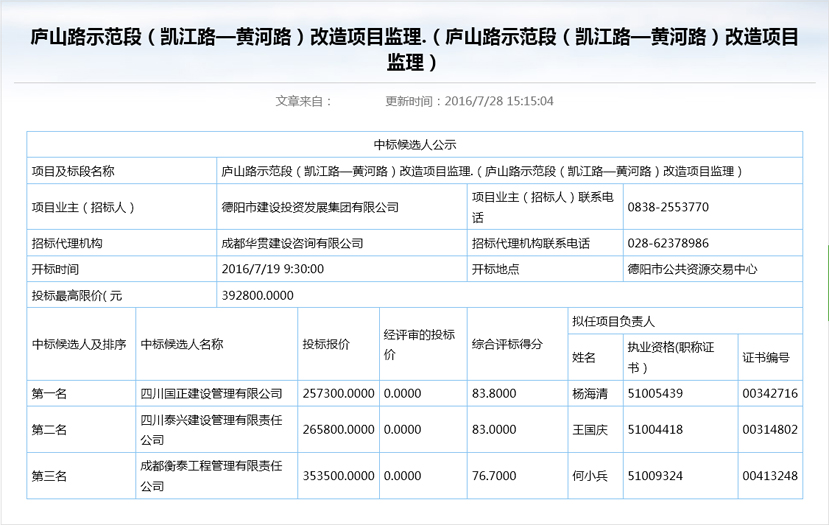This screenshot has width=829, height=525.
Task: Select second candidate 四川泰兴建设管理有限责任公司
Action: pyautogui.click(x=212, y=429)
